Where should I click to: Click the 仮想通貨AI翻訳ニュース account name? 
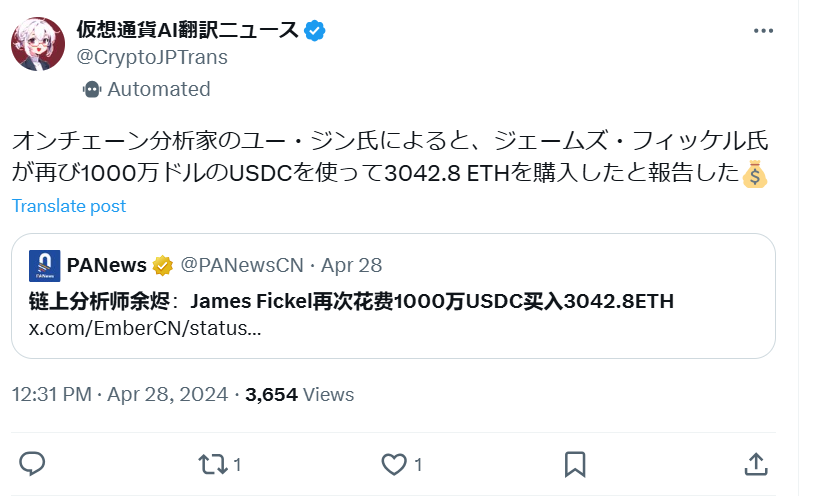point(188,30)
